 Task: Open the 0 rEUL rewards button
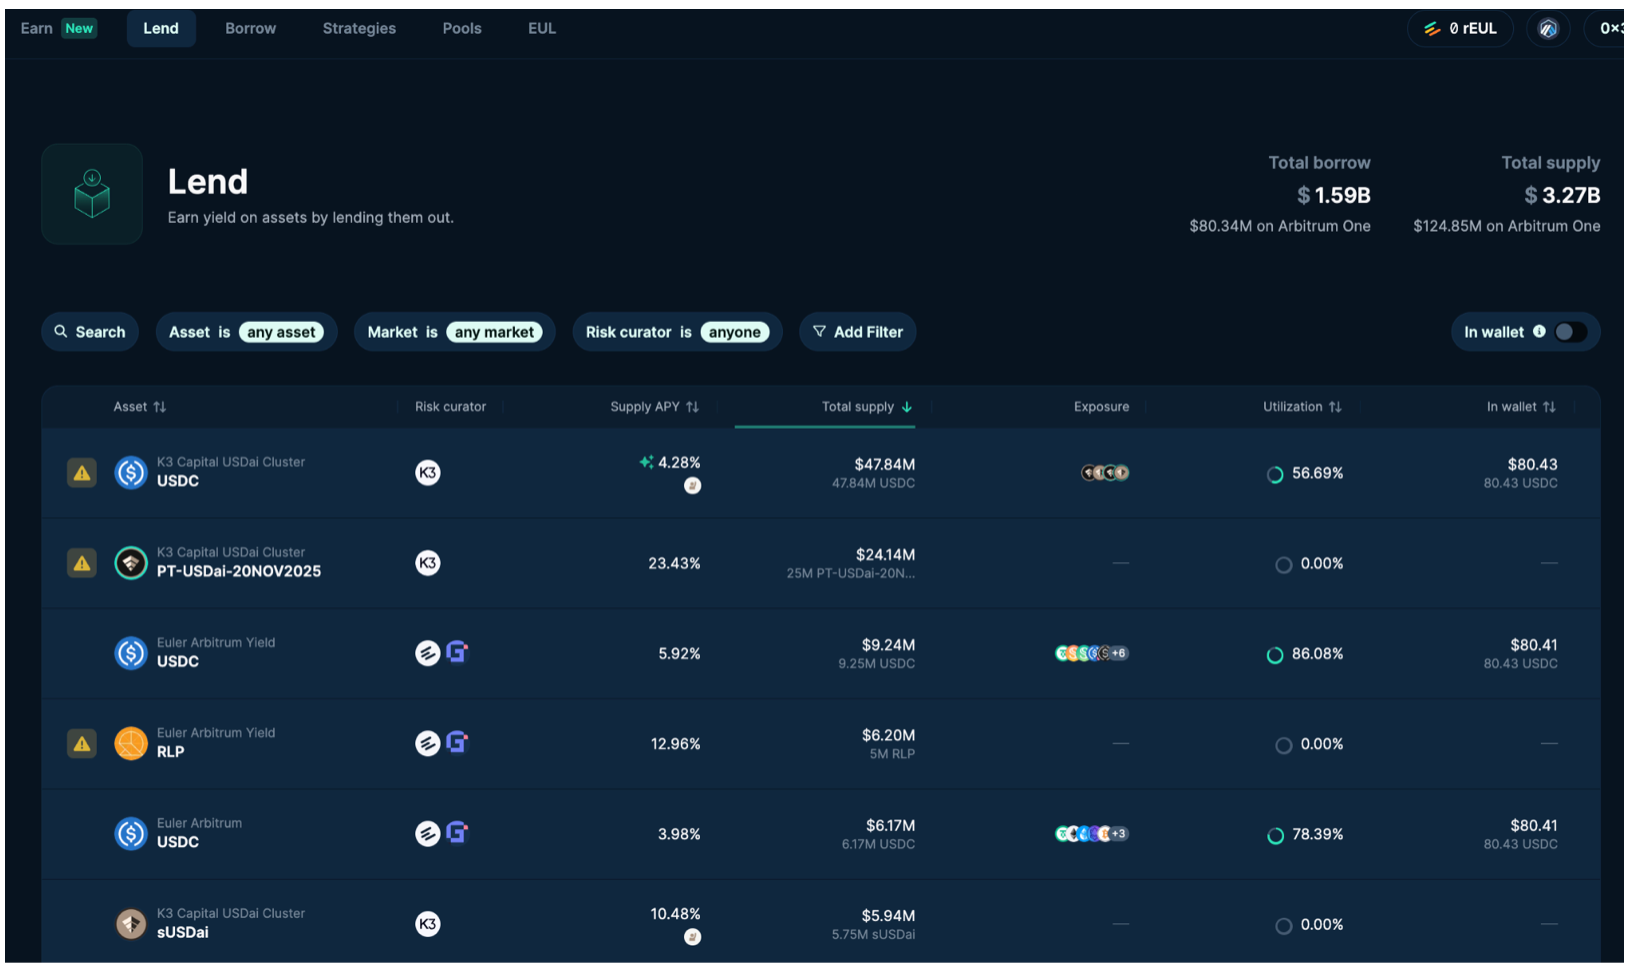(x=1460, y=29)
